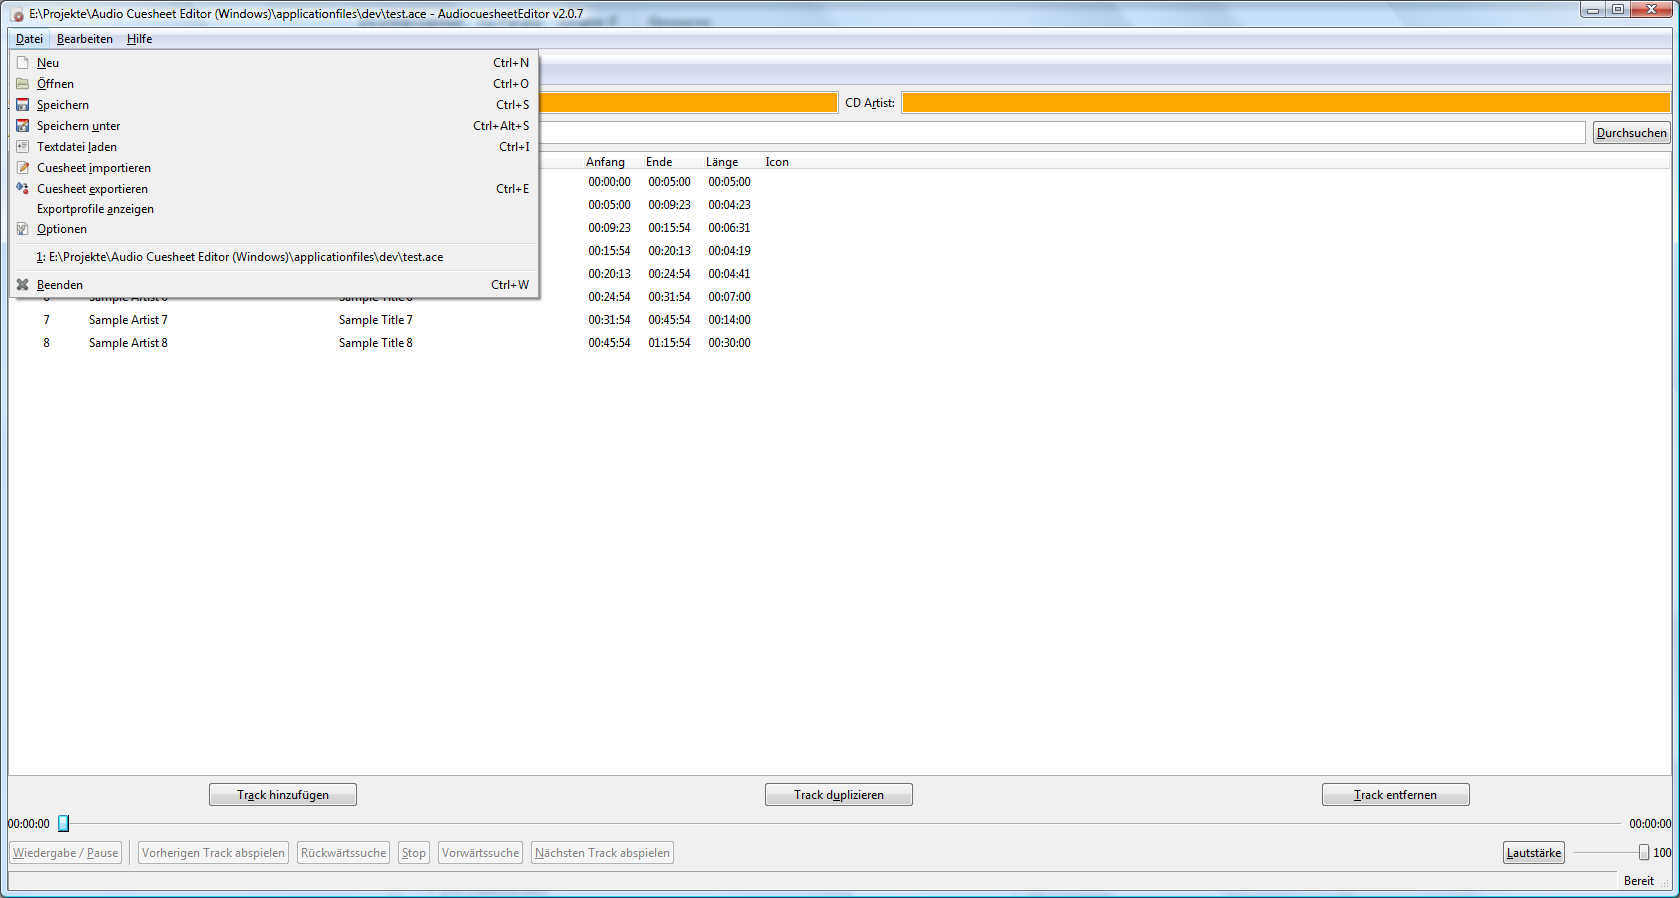Click the Vorwärtssuche button
Viewport: 1680px width, 898px height.
pos(481,853)
